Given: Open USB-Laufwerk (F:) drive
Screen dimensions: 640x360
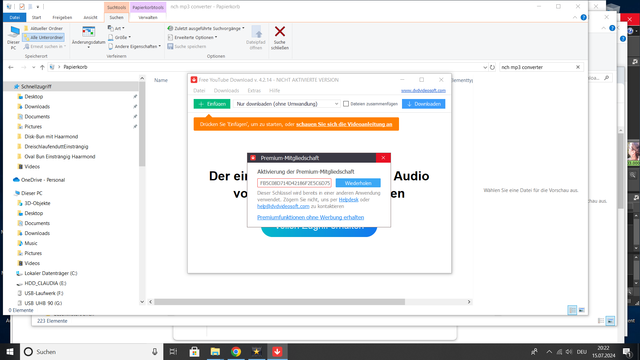Looking at the screenshot, I should pyautogui.click(x=44, y=293).
